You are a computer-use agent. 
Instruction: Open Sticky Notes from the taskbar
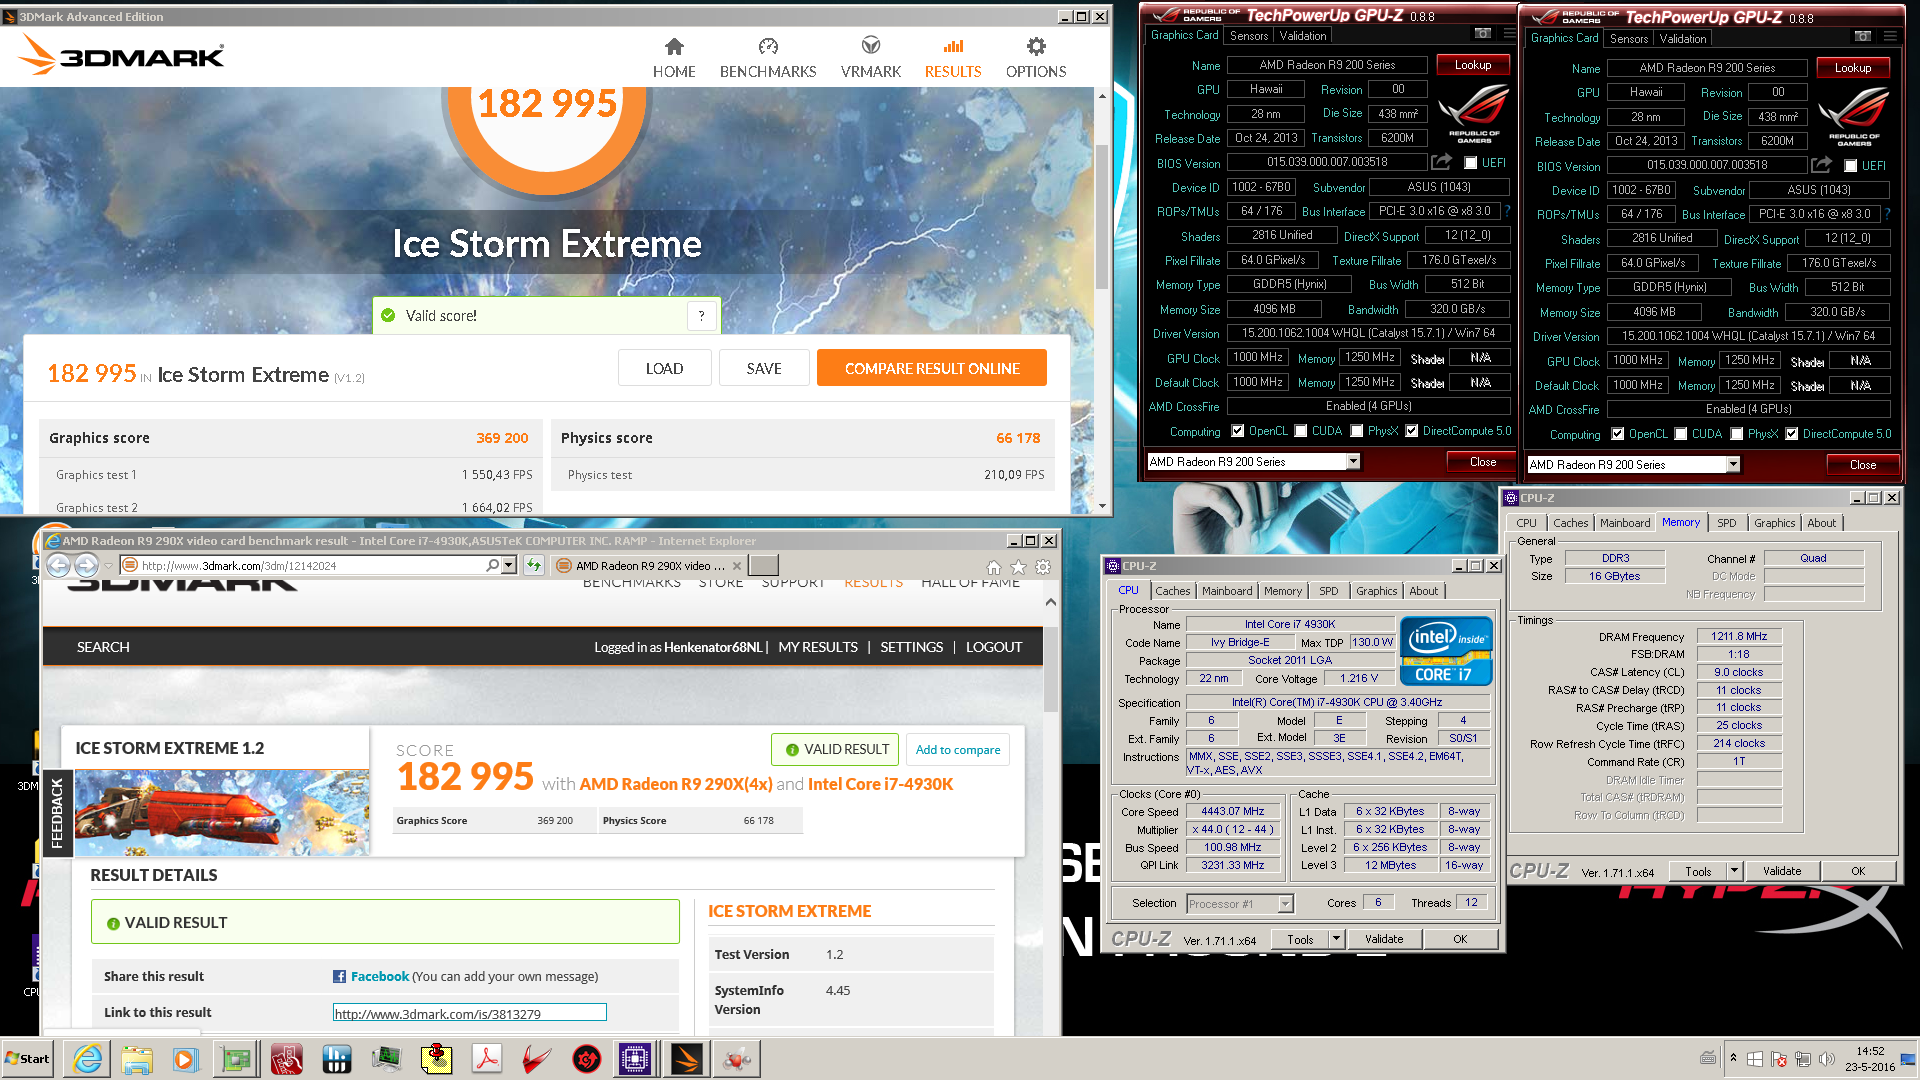pos(437,1059)
